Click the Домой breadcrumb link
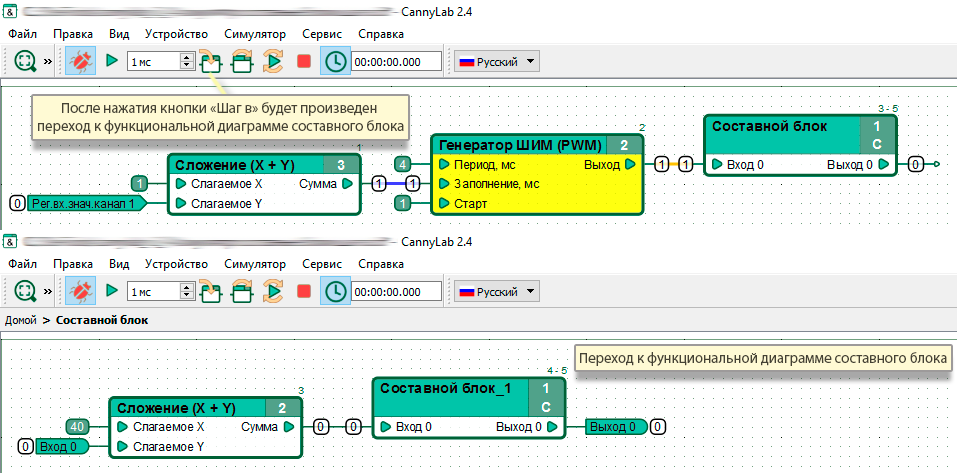Screen dimensions: 957x473 (21, 320)
